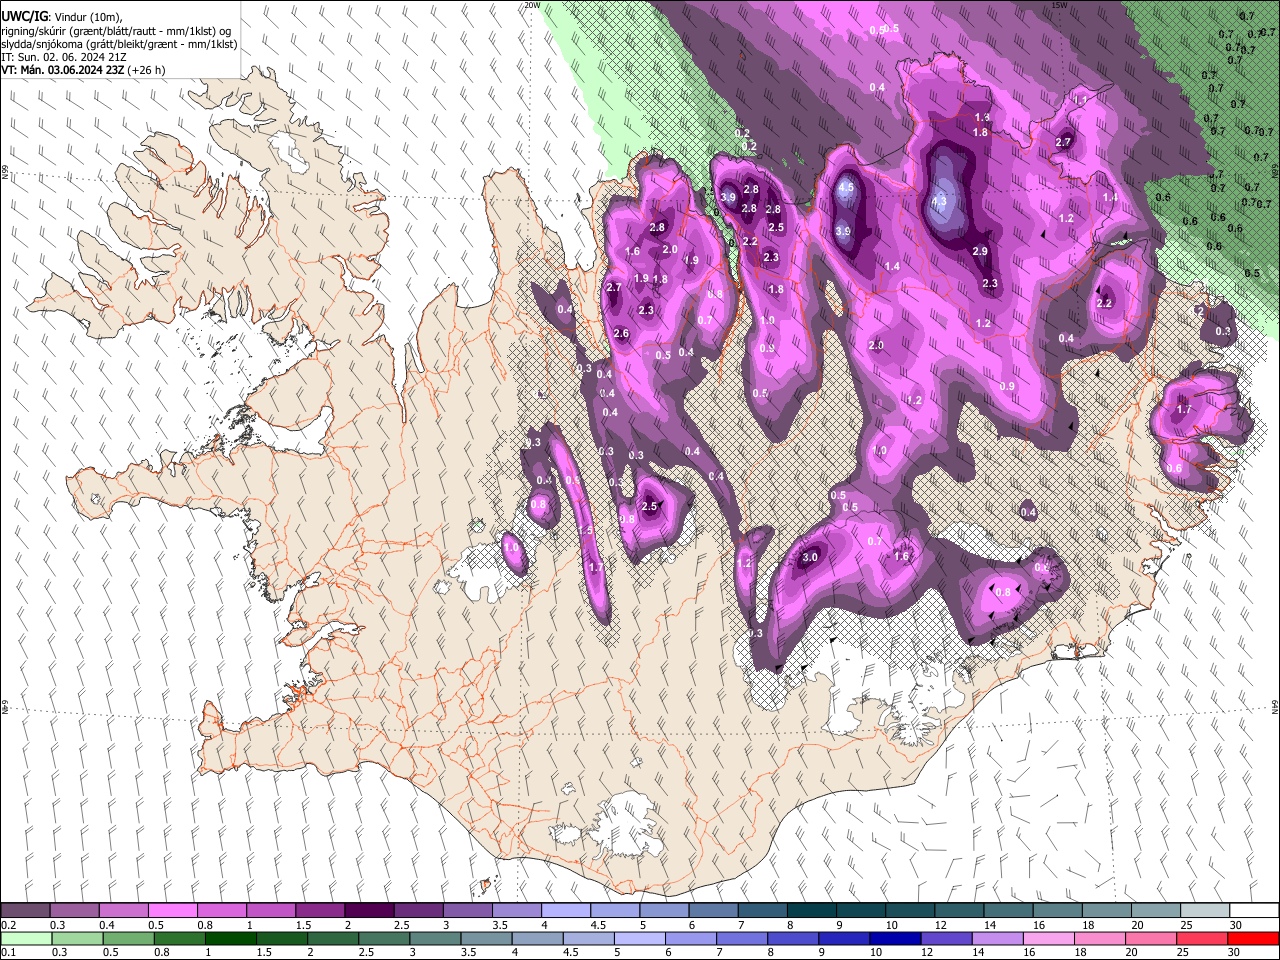
Task: Click the 1.3 value near the northern coast
Action: point(982,118)
